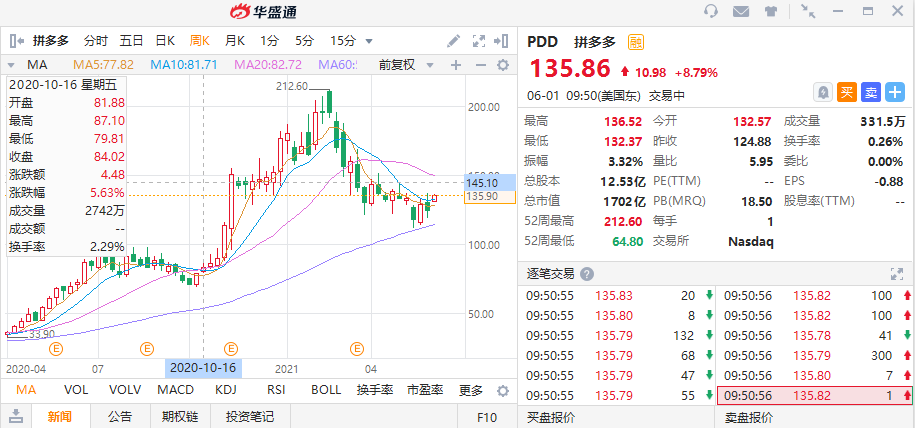Hide the right quote panel icon
The image size is (915, 428).
tap(501, 41)
